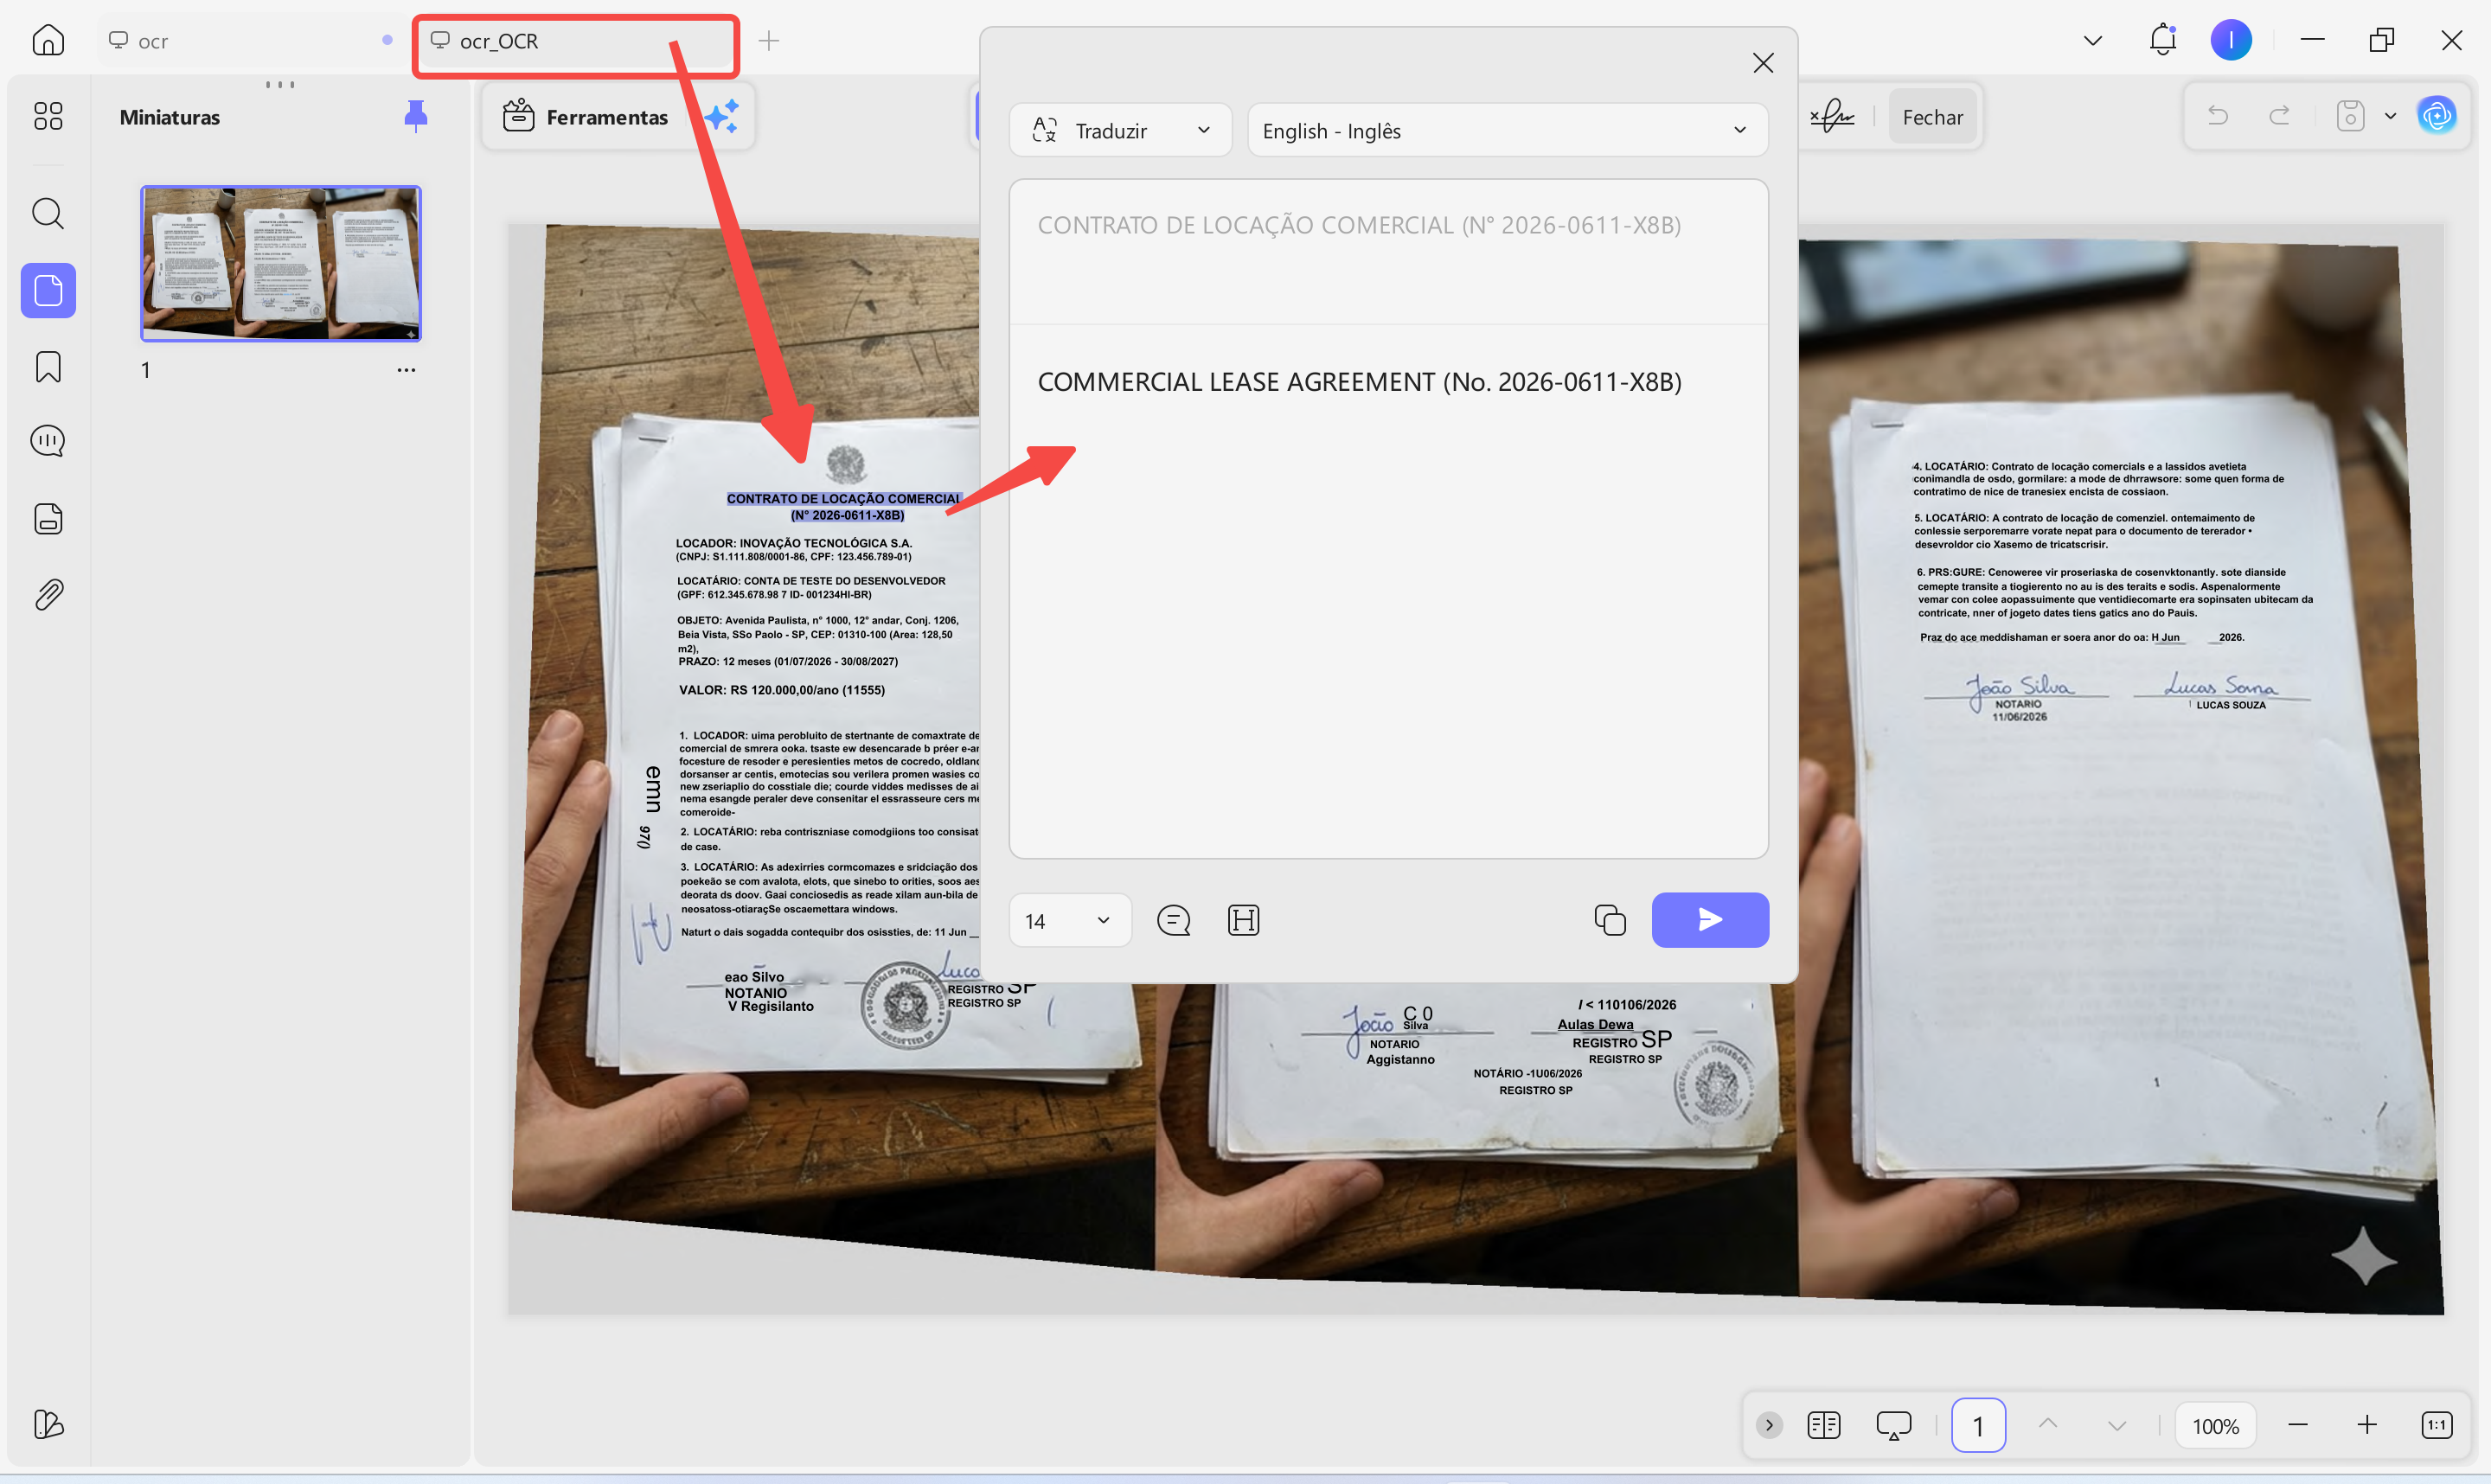The height and width of the screenshot is (1484, 2491).
Task: Close the translation popup
Action: coord(1763,63)
